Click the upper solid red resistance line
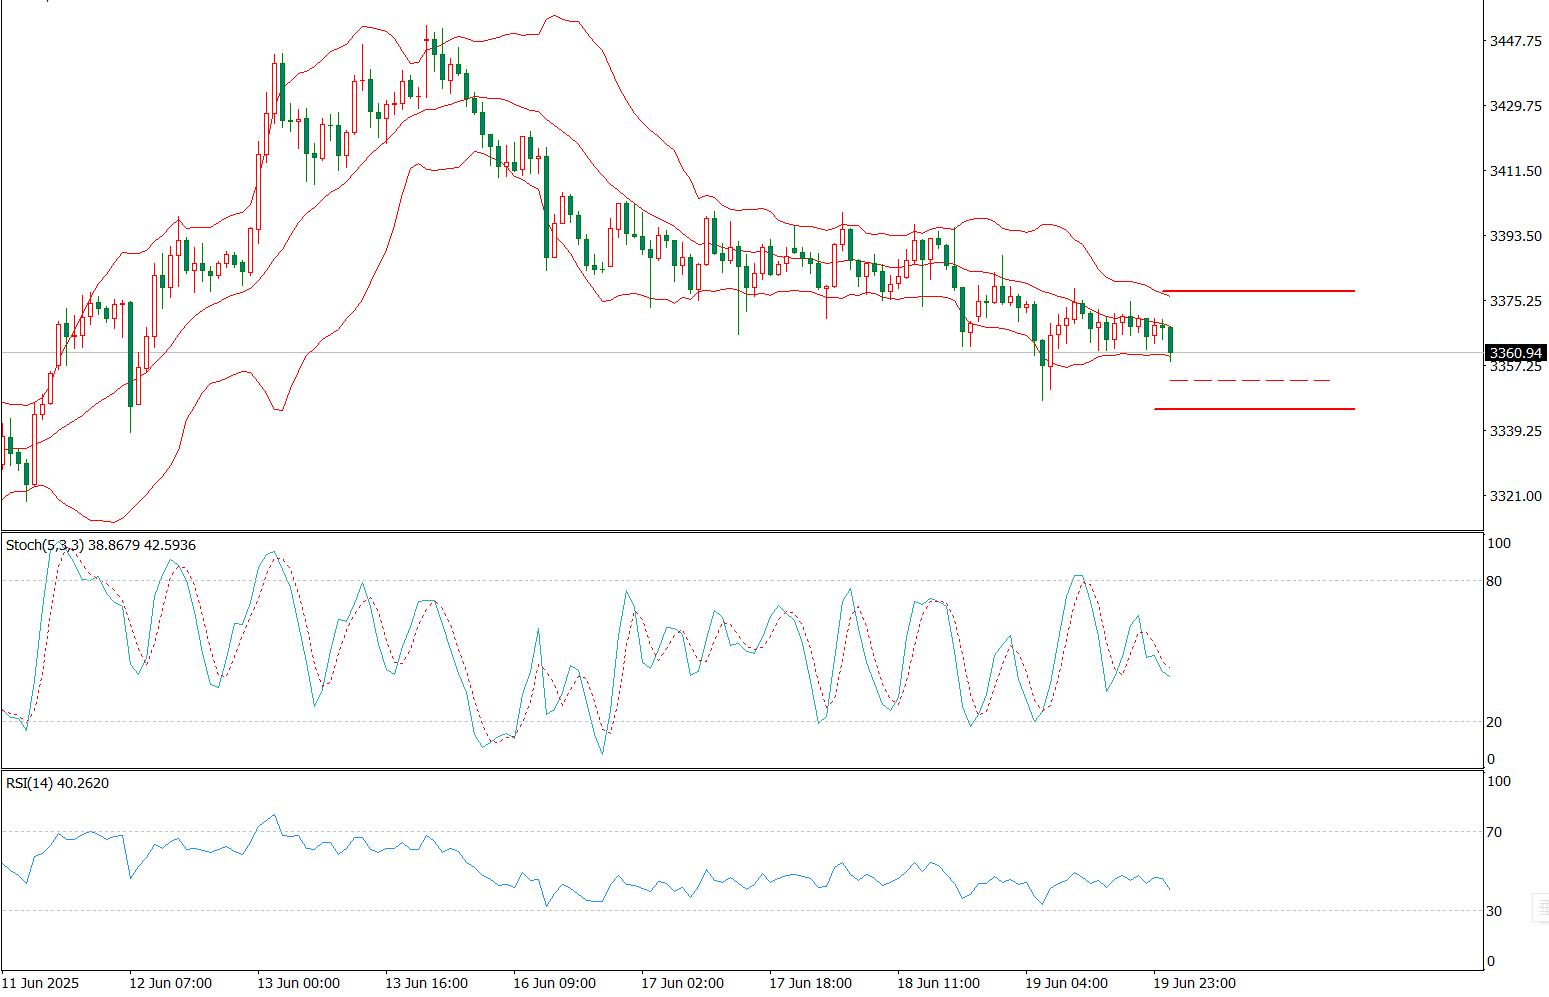The width and height of the screenshot is (1549, 997). [x=1258, y=291]
